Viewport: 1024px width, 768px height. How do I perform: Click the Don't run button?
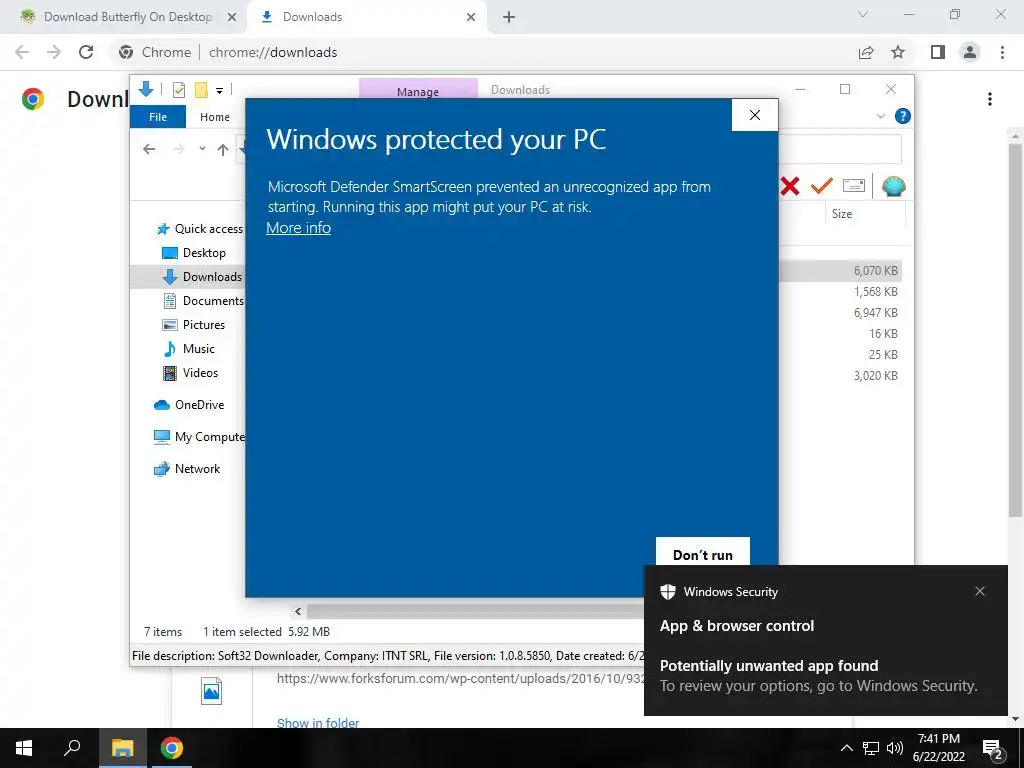coord(703,552)
